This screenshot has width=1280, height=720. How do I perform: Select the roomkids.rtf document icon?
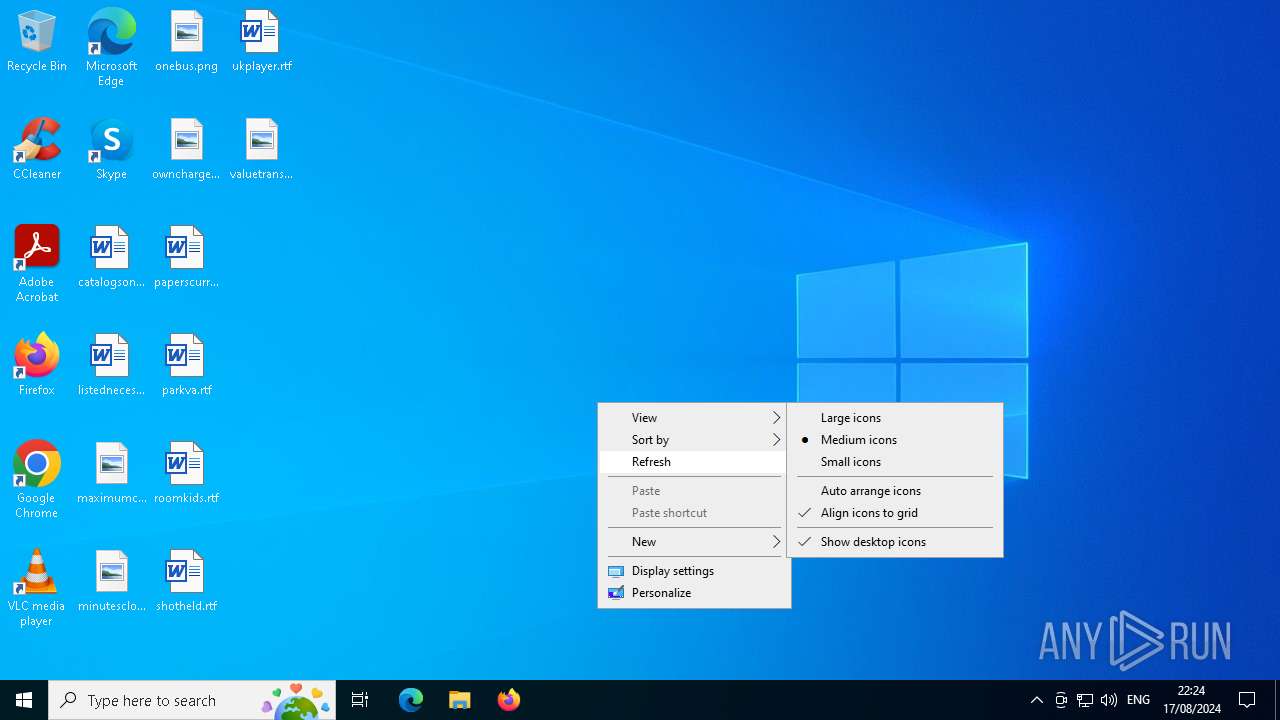[x=186, y=474]
